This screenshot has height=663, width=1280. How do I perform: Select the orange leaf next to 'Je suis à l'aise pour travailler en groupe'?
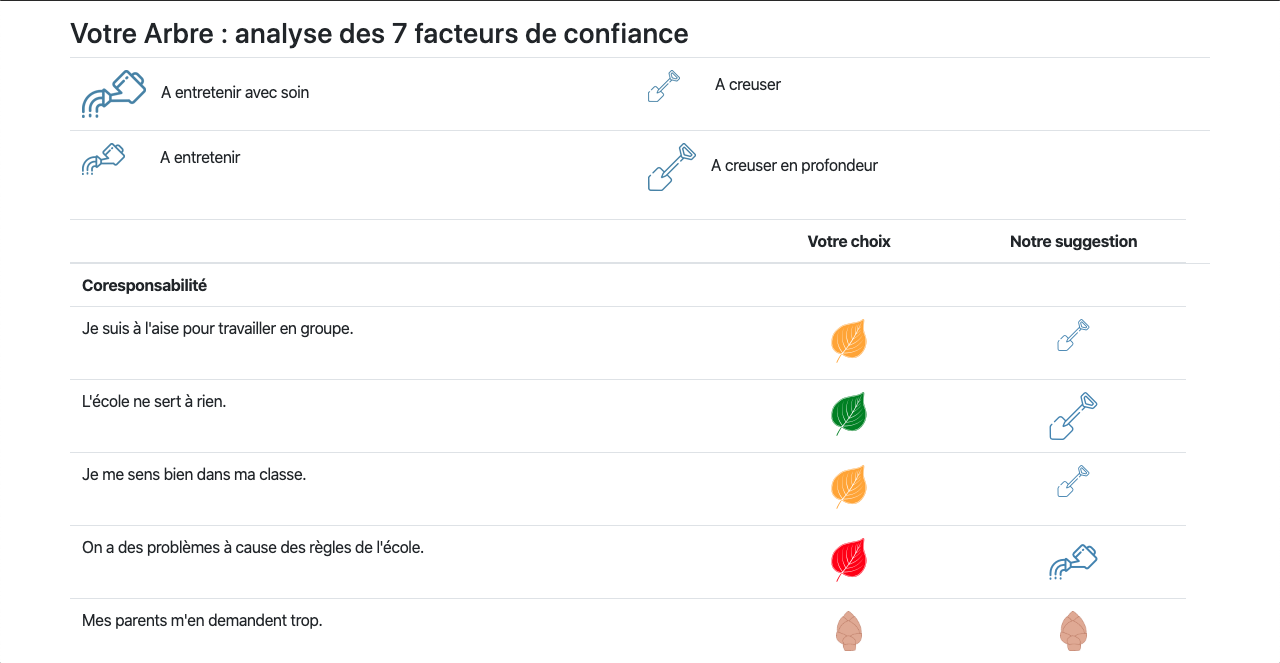coord(849,340)
